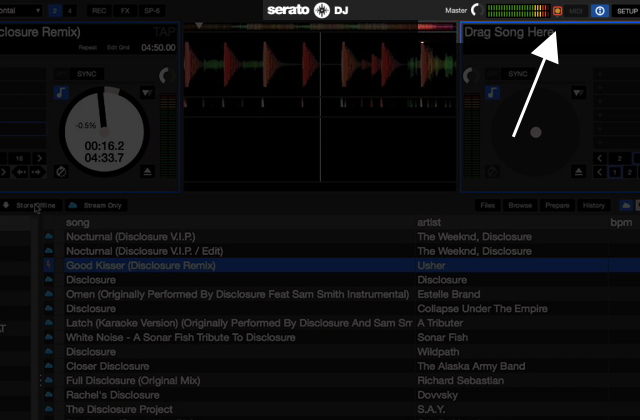Click the beat jump forward icon
The height and width of the screenshot is (420, 640).
pos(37,172)
